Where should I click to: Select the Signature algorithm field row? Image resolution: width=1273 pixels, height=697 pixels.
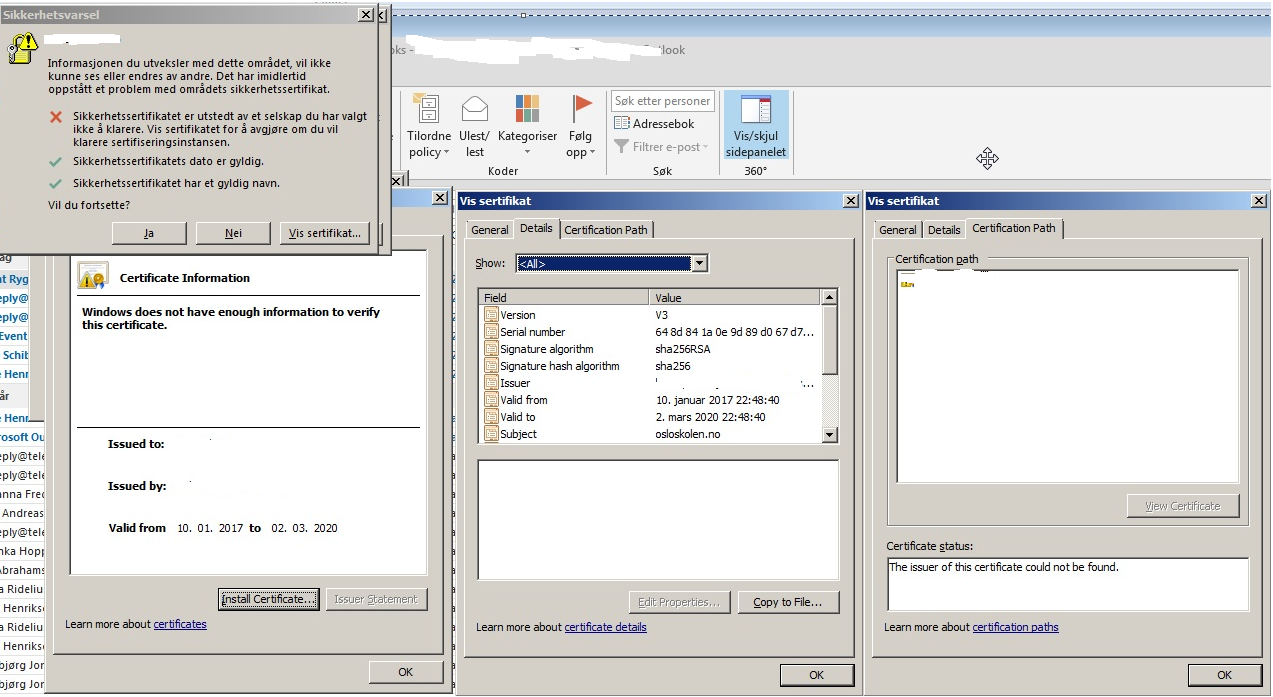(x=546, y=349)
